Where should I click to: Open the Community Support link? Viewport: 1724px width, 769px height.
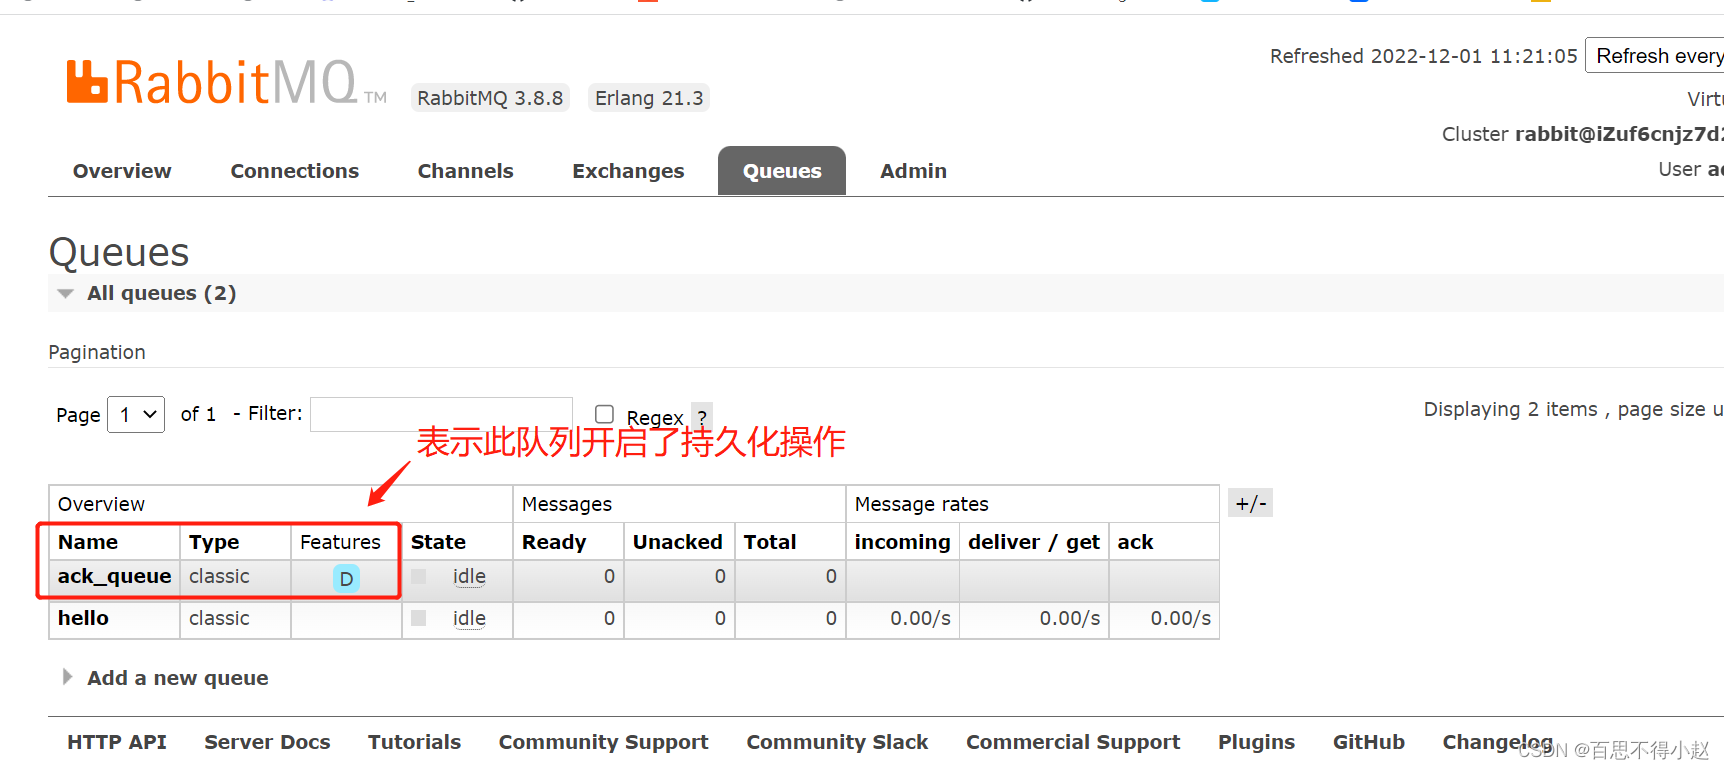[x=603, y=742]
